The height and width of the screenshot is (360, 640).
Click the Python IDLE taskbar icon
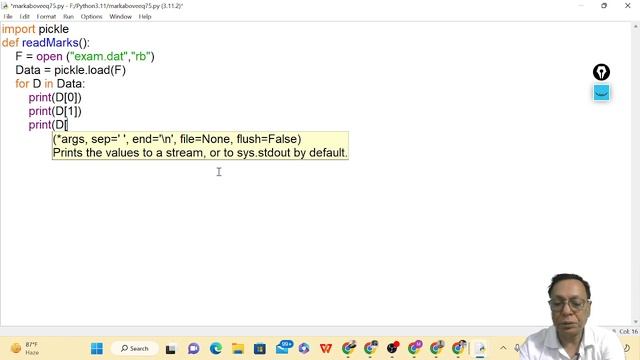pos(480,349)
